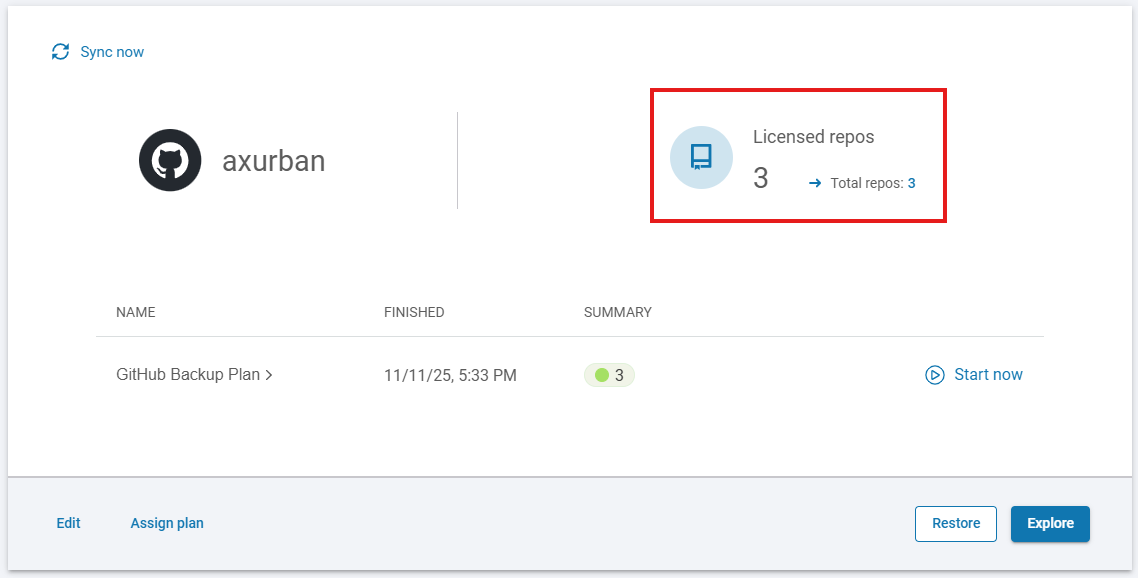The image size is (1138, 578).
Task: Click the Licensed repos number 3
Action: pyautogui.click(x=760, y=179)
